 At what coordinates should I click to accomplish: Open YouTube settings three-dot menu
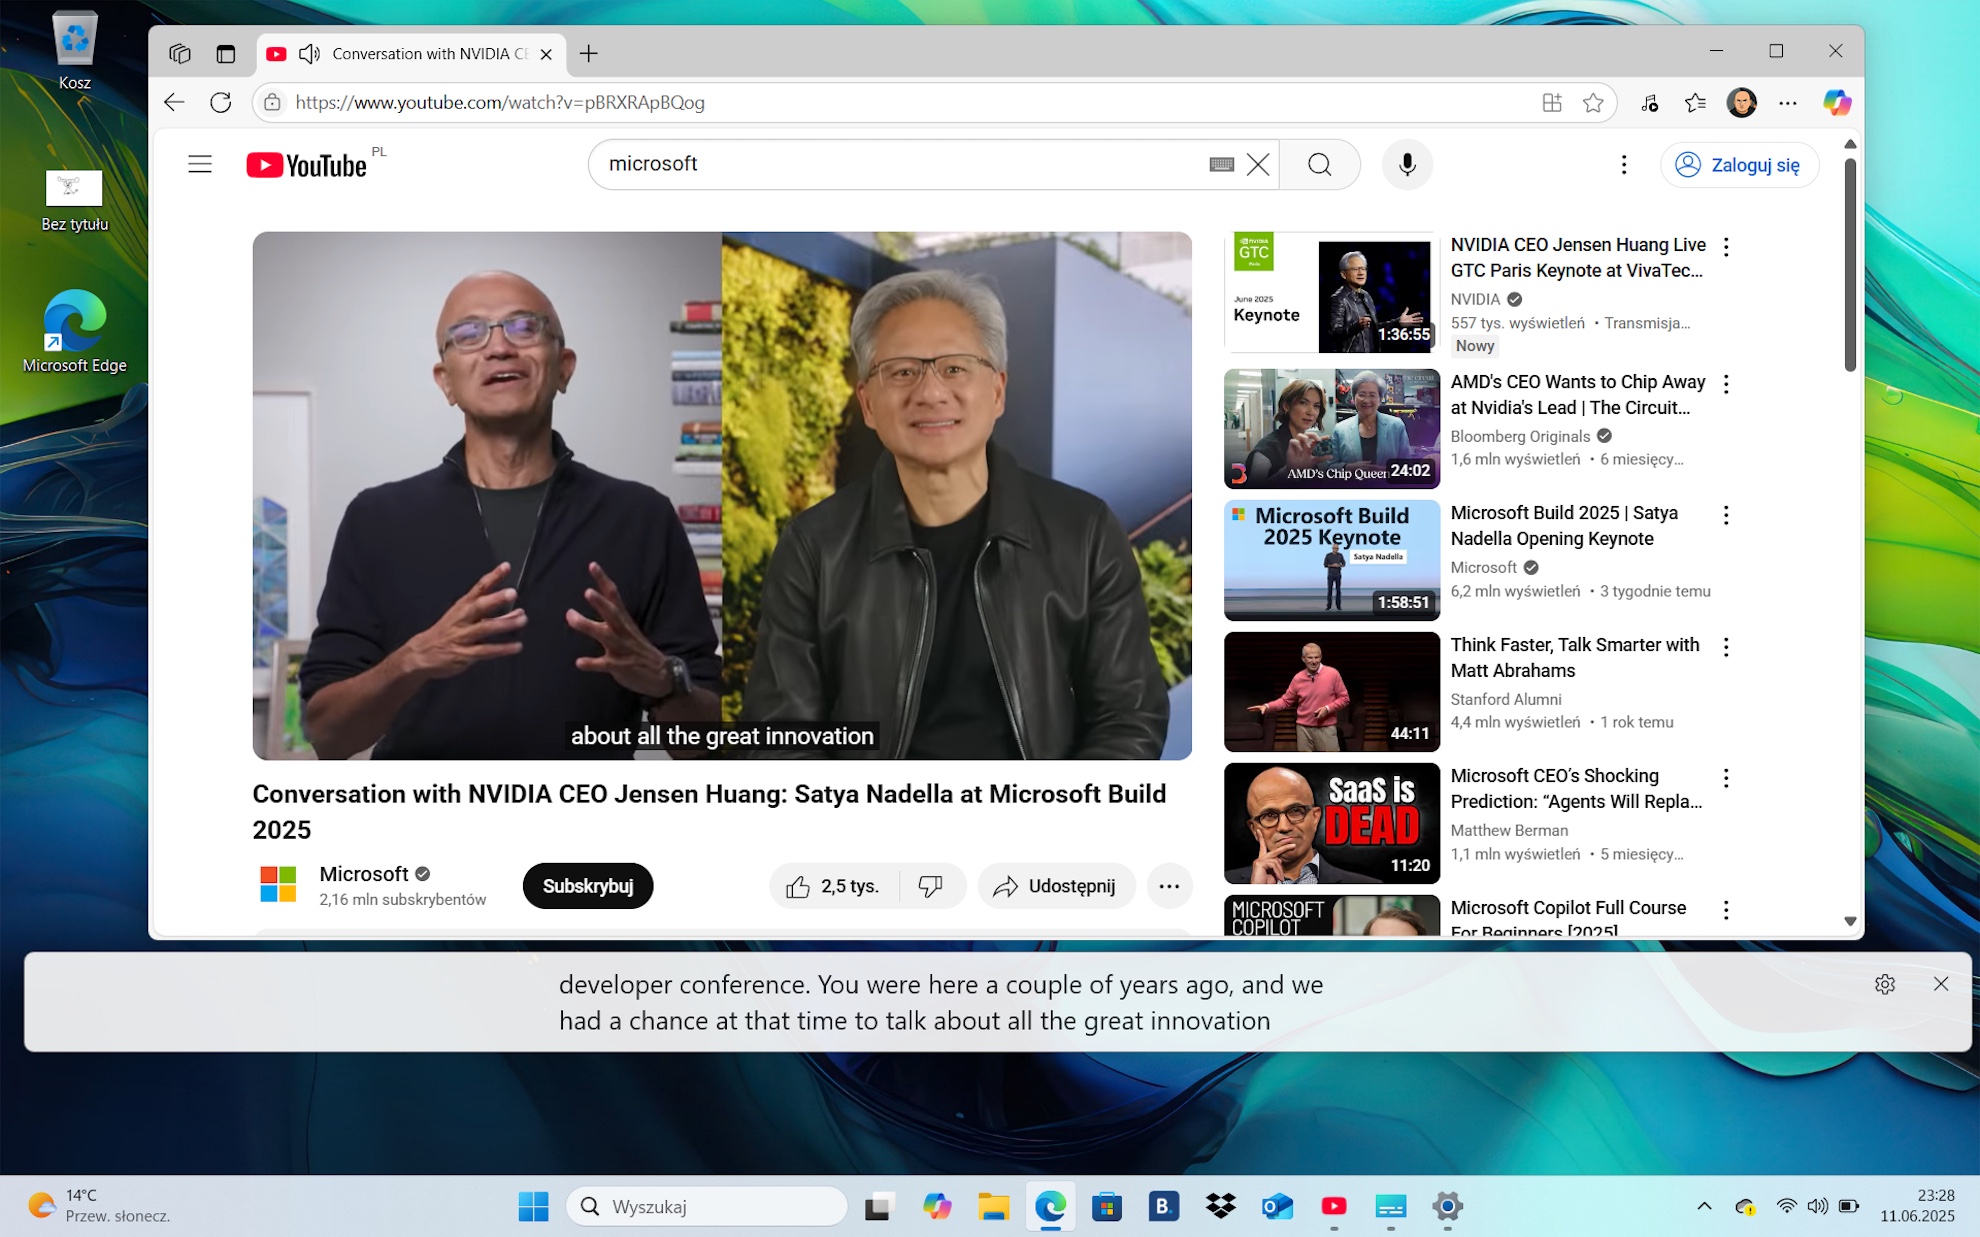pyautogui.click(x=1624, y=164)
